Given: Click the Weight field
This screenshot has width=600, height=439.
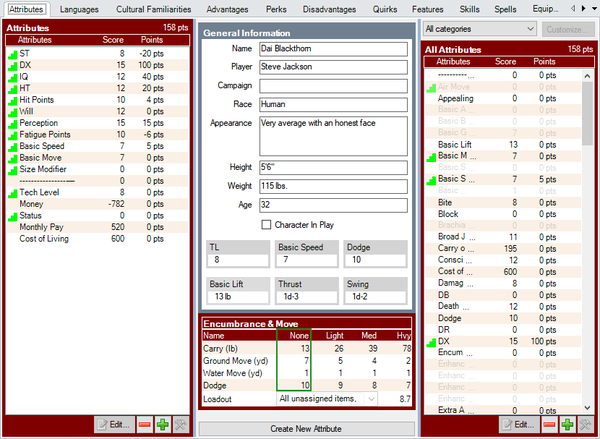Looking at the screenshot, I should point(333,186).
